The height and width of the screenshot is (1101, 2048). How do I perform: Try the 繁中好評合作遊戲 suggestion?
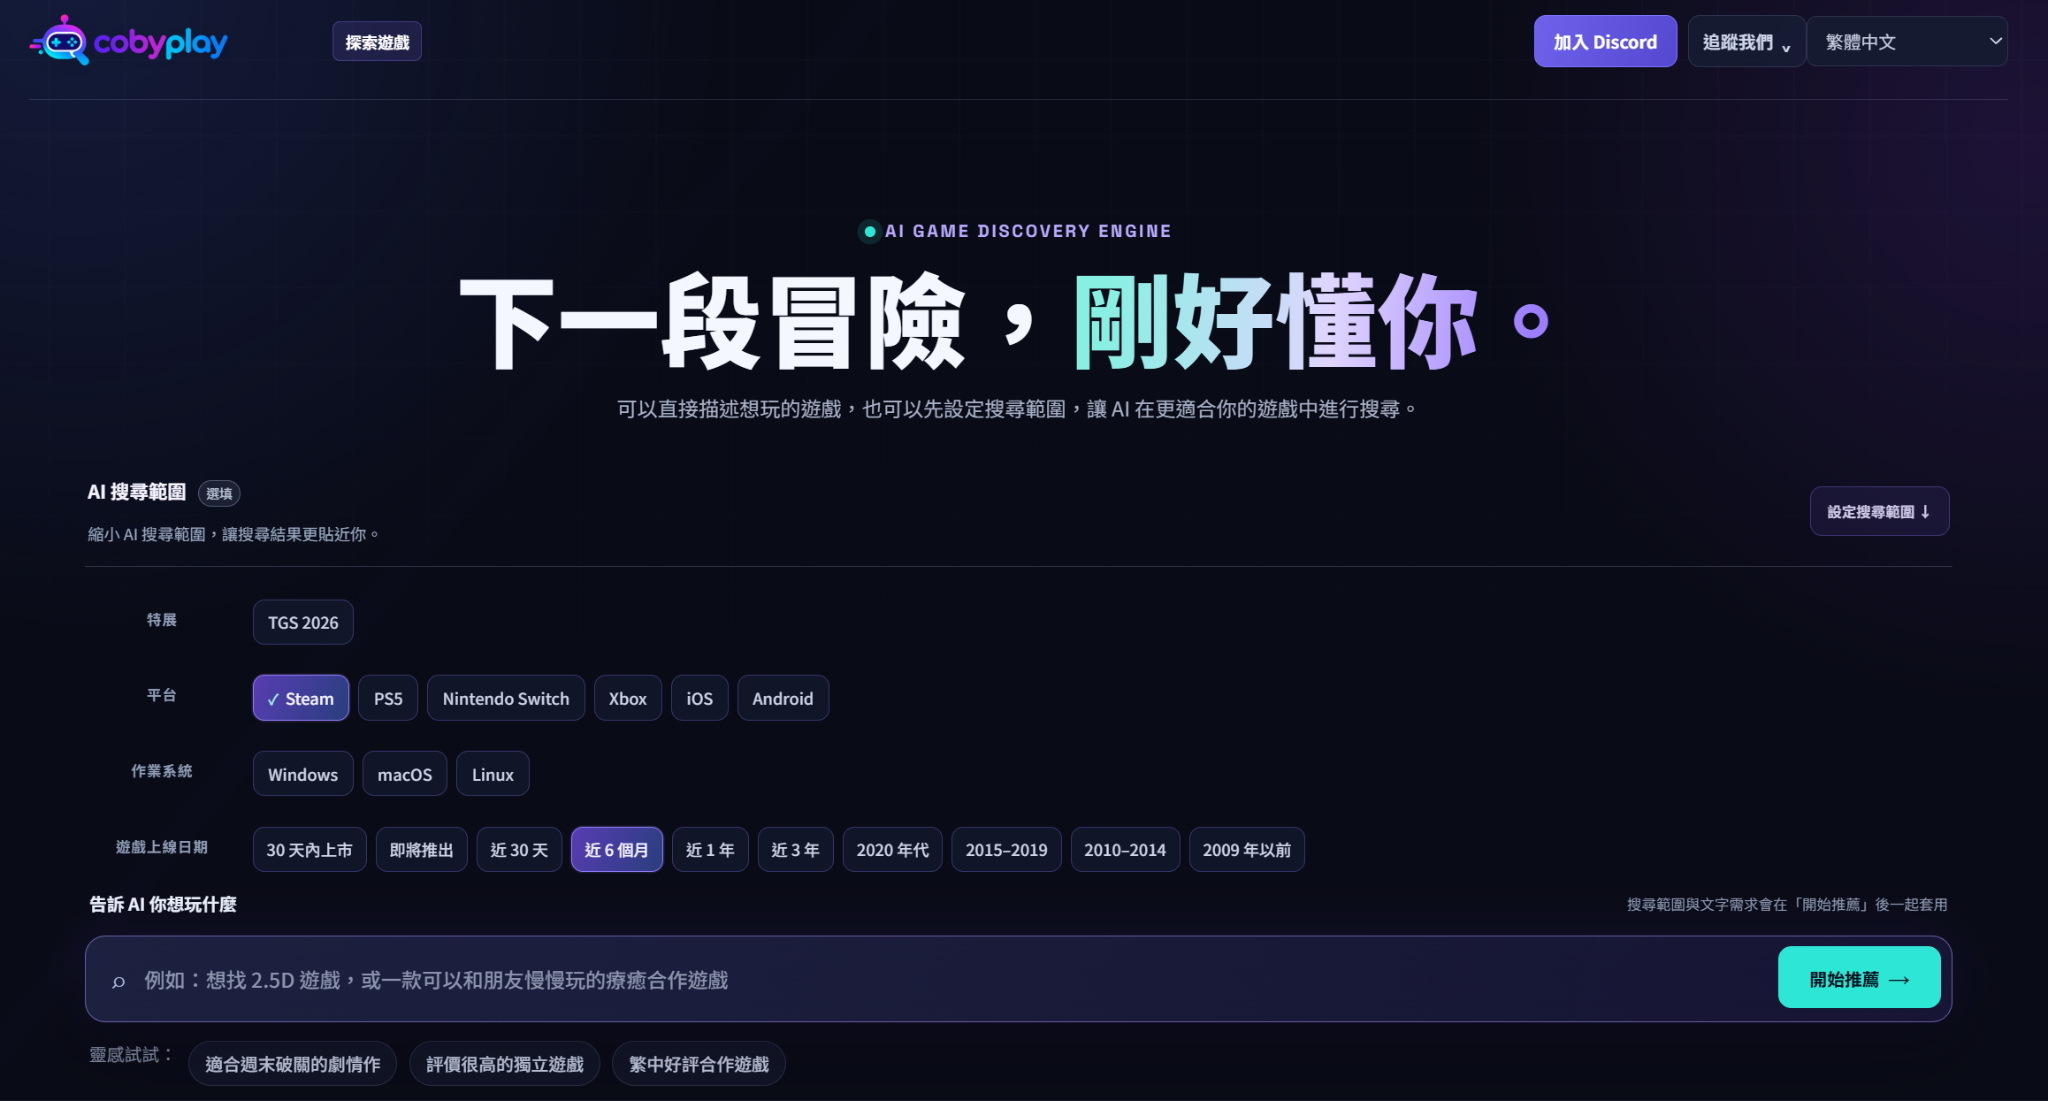[698, 1064]
